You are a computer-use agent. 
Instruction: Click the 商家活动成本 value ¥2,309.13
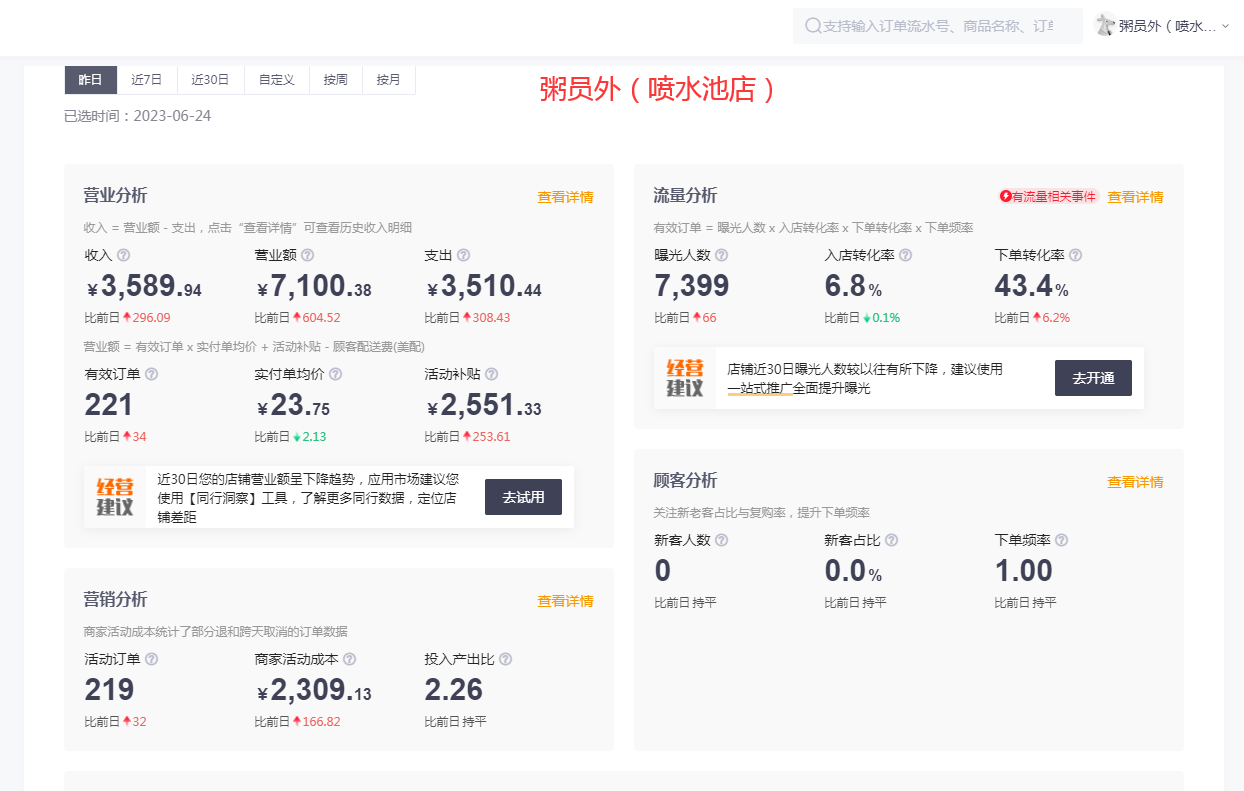314,691
